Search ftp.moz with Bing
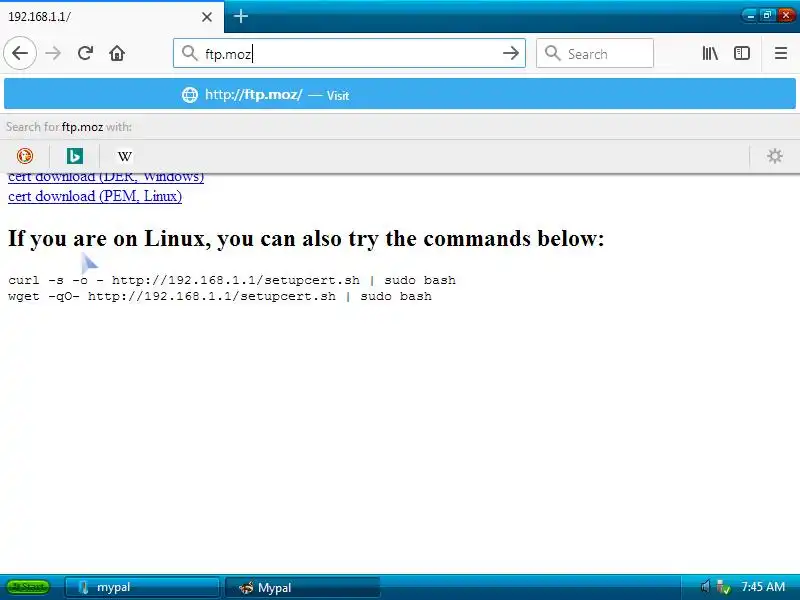Viewport: 800px width, 600px height. (x=74, y=156)
